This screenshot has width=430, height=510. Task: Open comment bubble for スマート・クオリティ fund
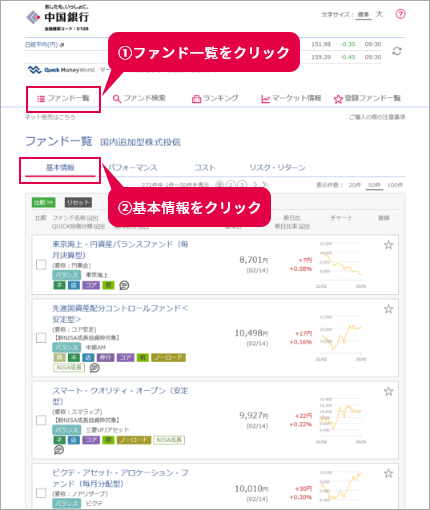(59, 450)
